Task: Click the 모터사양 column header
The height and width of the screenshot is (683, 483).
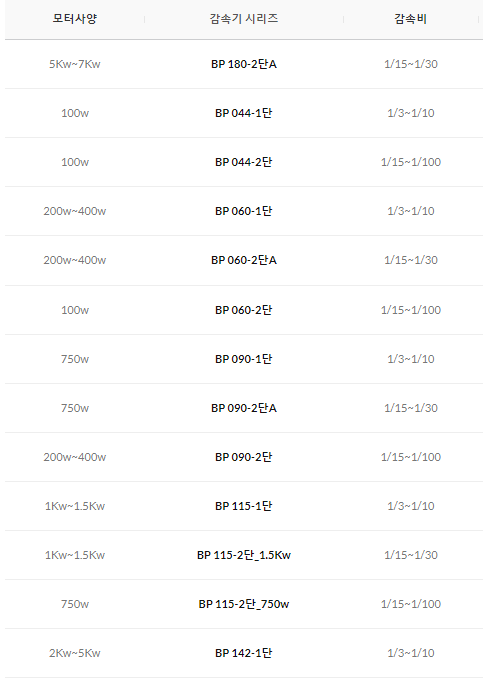Action: [74, 19]
